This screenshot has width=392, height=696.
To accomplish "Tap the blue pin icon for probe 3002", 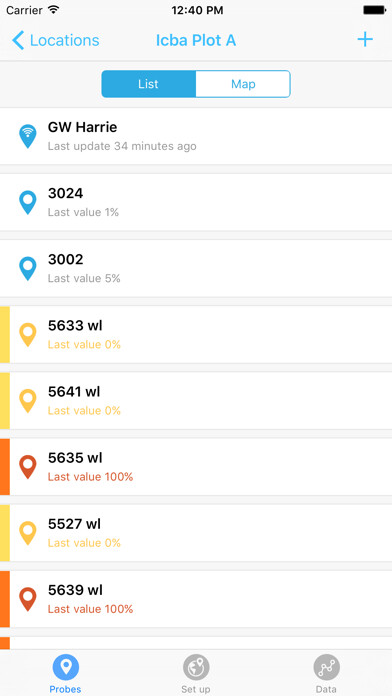I will coord(28,269).
